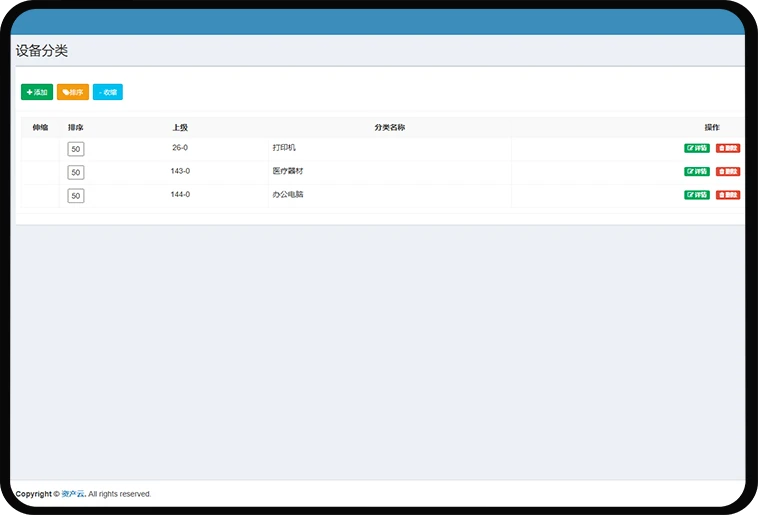Focus the sort order field for 办公电脑
The image size is (758, 515).
[76, 196]
